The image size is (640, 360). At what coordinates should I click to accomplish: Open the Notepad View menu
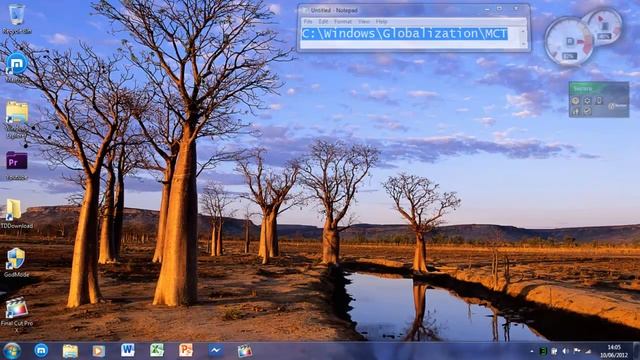(x=364, y=21)
